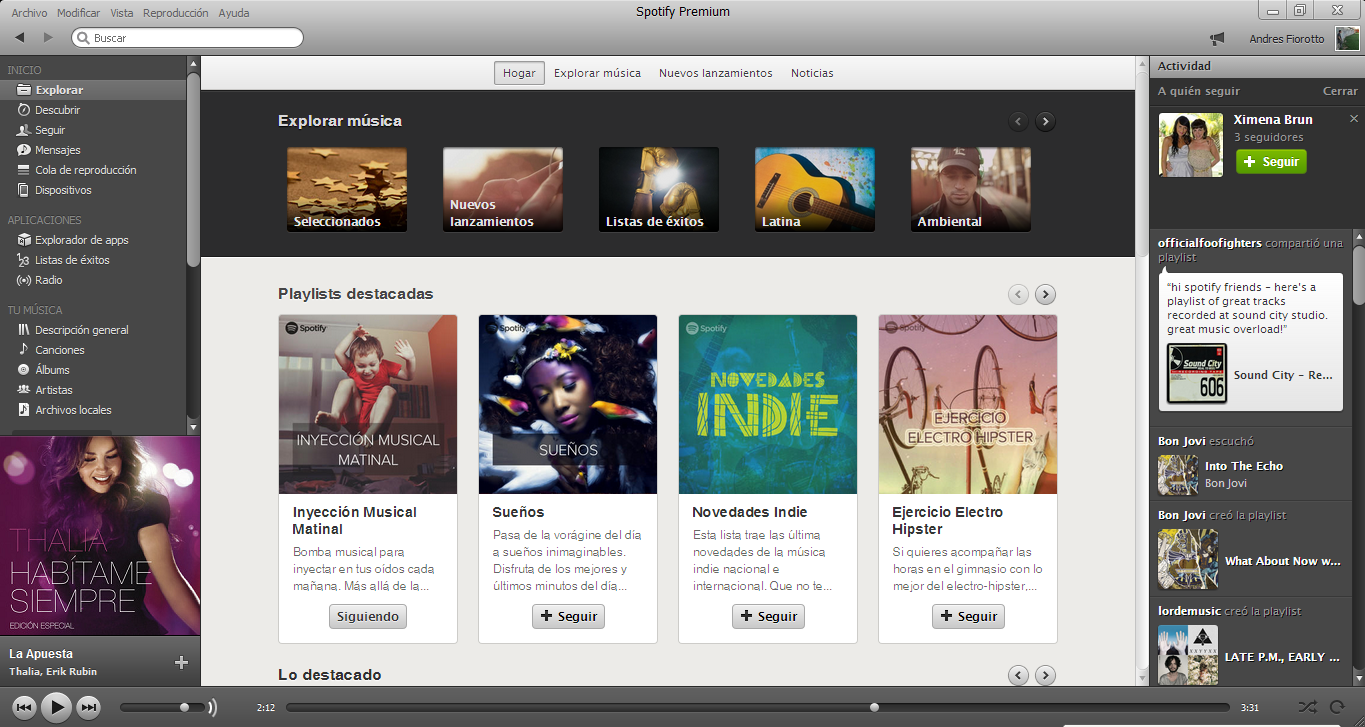Show previous Explorar música categories
Screen dimensions: 1365x727
point(1018,122)
